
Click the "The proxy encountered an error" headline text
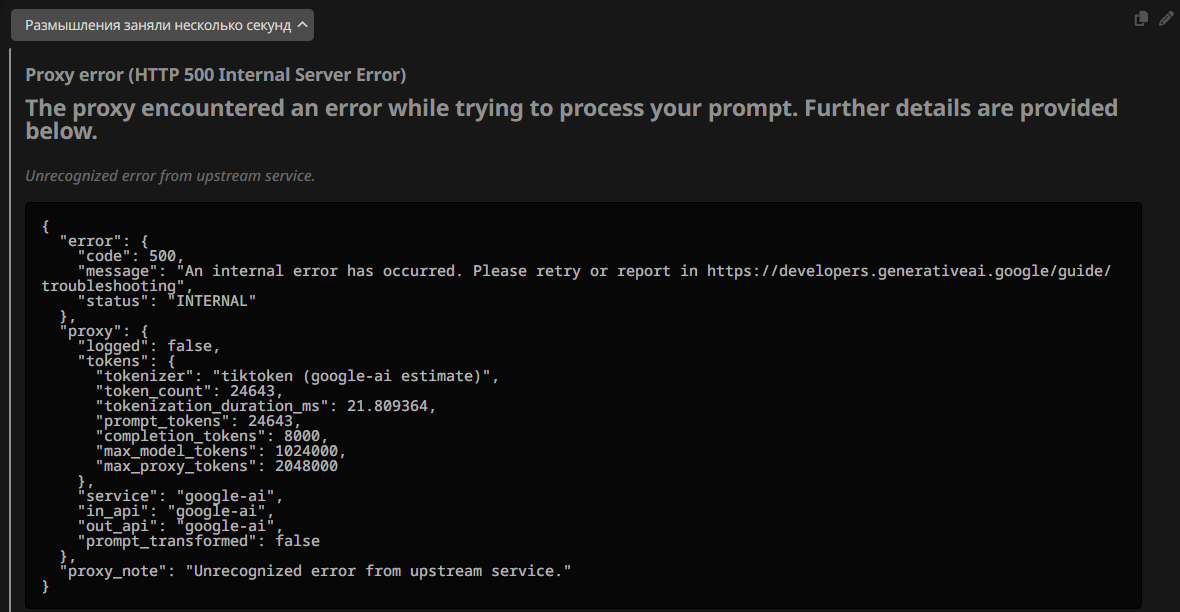572,119
